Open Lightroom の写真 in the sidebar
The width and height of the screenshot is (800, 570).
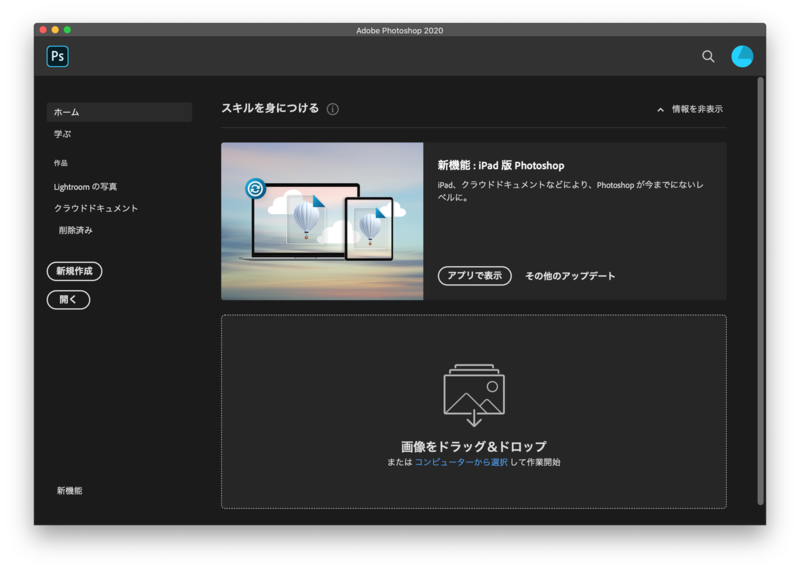click(x=85, y=187)
